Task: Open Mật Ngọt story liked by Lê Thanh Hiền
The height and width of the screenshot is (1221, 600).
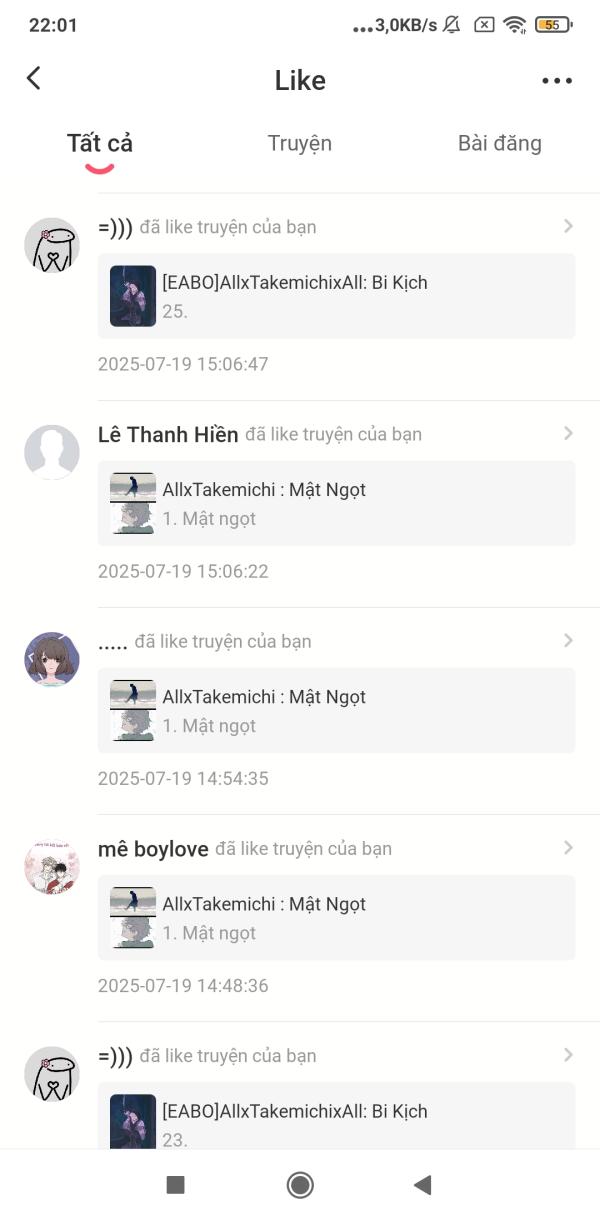Action: point(337,503)
